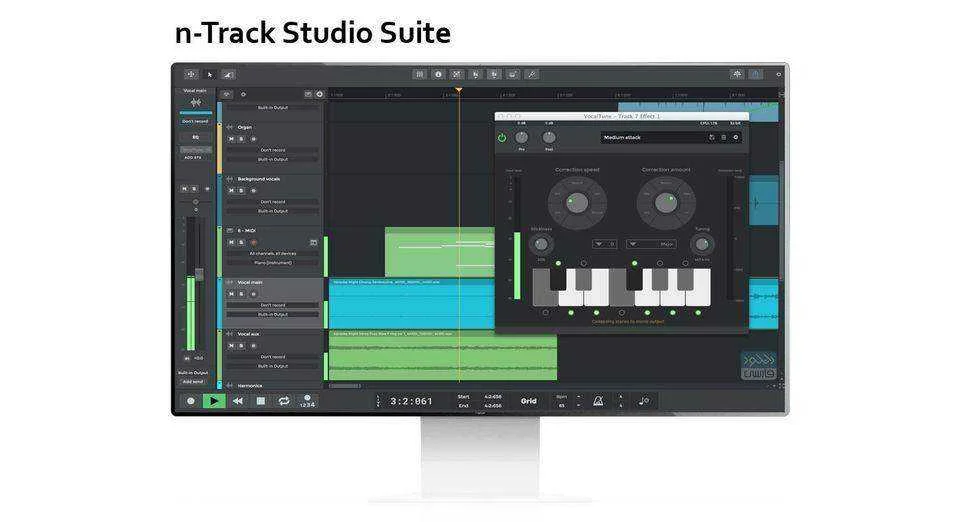Click the VocalTune settings gear icon

[x=736, y=138]
